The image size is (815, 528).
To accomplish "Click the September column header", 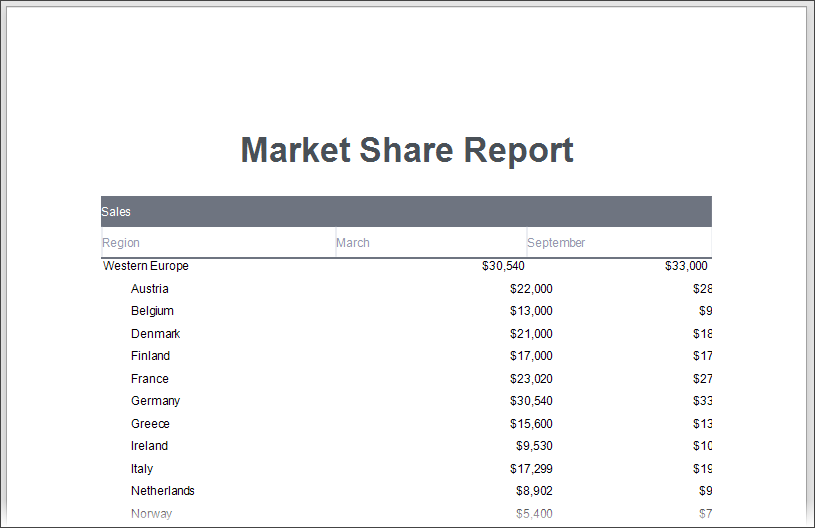I will 556,243.
